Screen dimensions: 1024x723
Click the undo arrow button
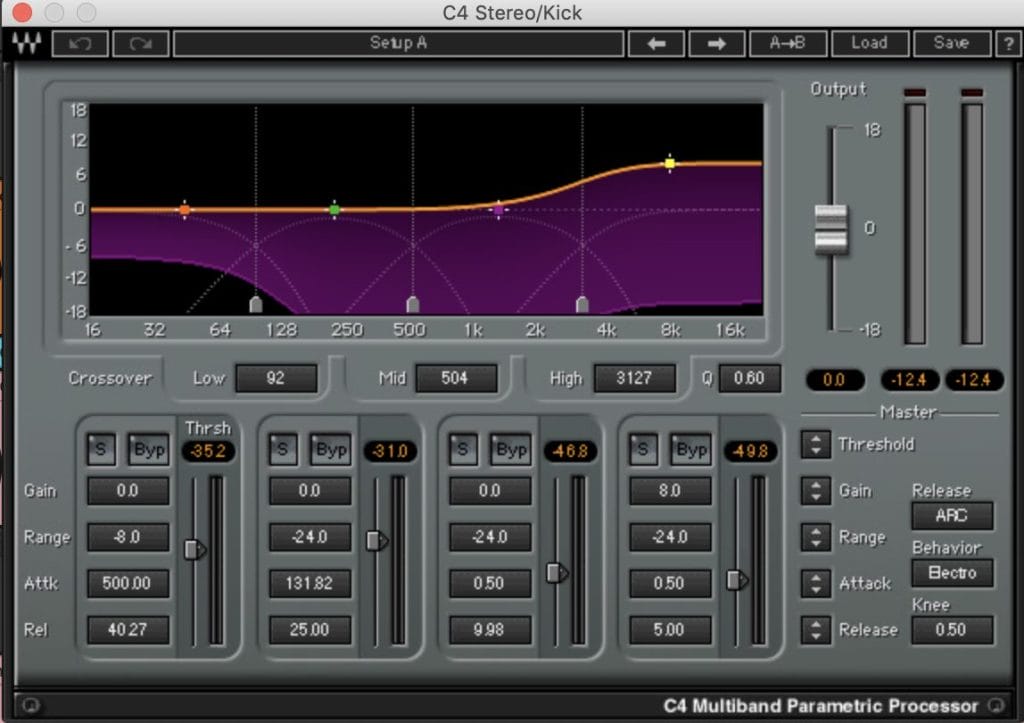[79, 43]
